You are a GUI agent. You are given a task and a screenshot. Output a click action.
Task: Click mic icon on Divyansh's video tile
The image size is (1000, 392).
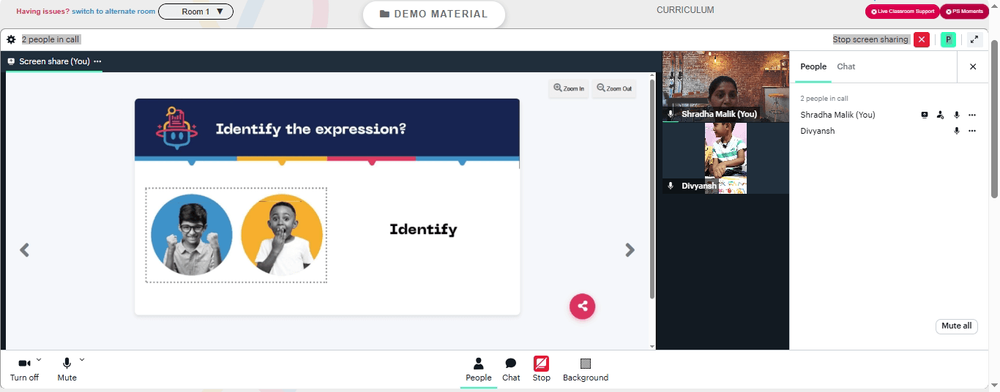pos(670,185)
